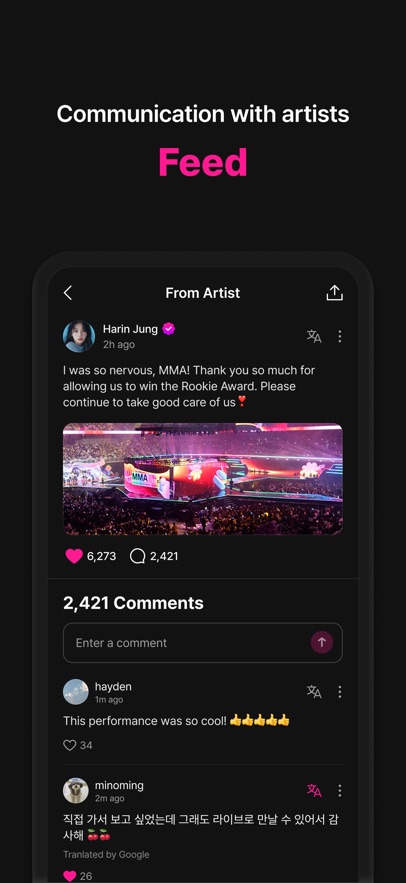View the MMA stage photo
This screenshot has height=883, width=406.
203,479
